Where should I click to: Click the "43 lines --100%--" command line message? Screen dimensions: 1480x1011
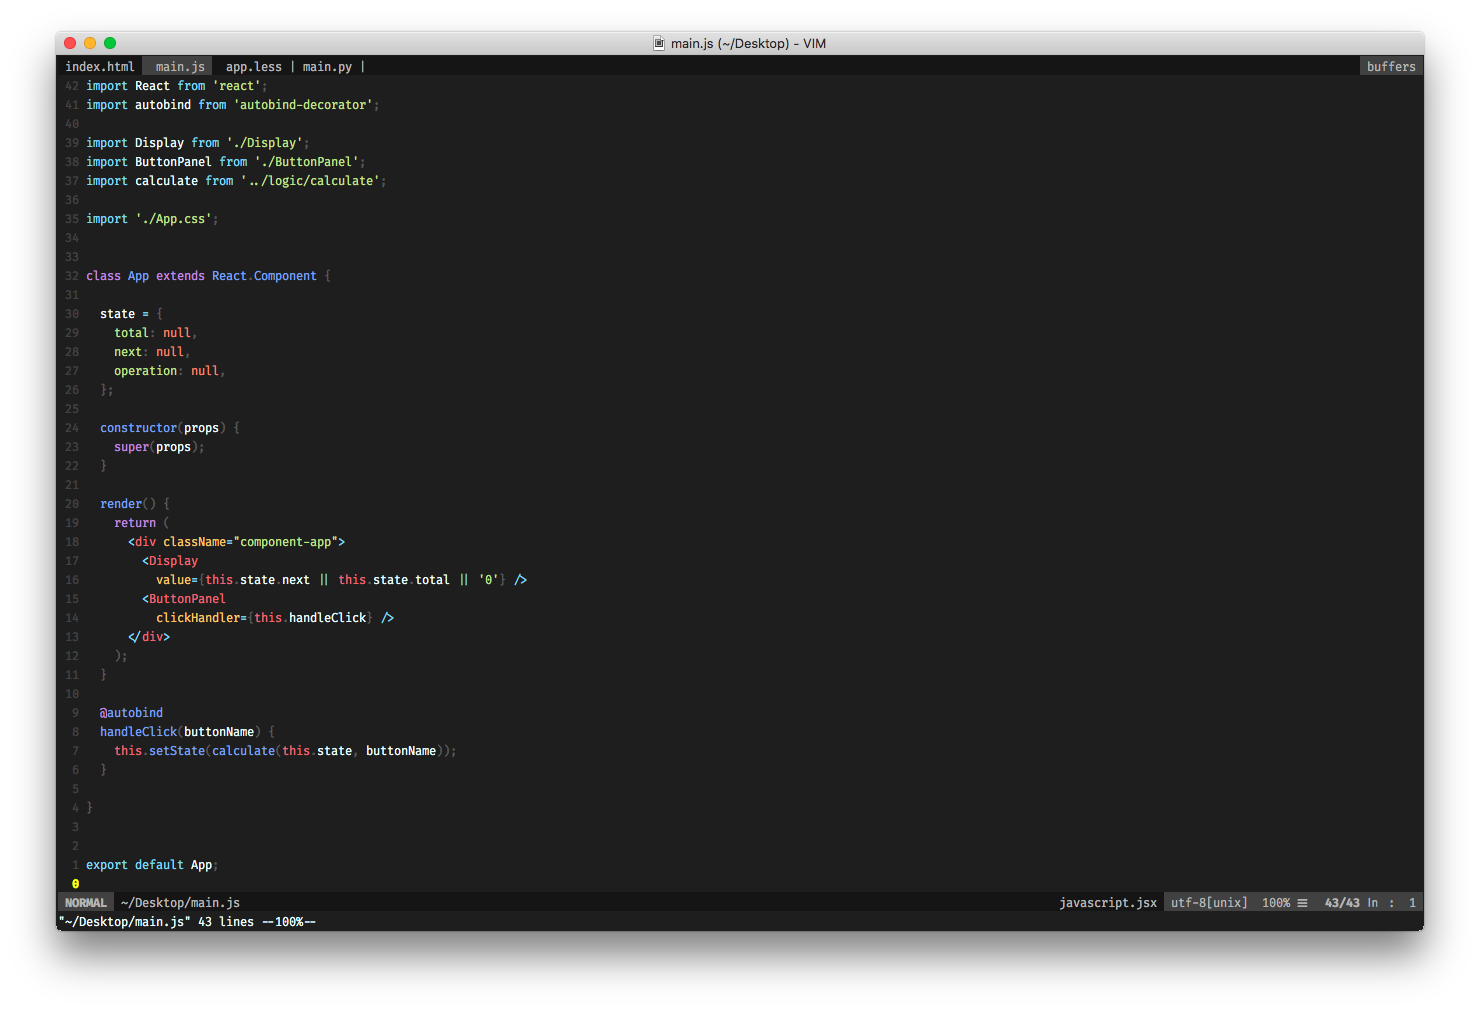coord(257,922)
